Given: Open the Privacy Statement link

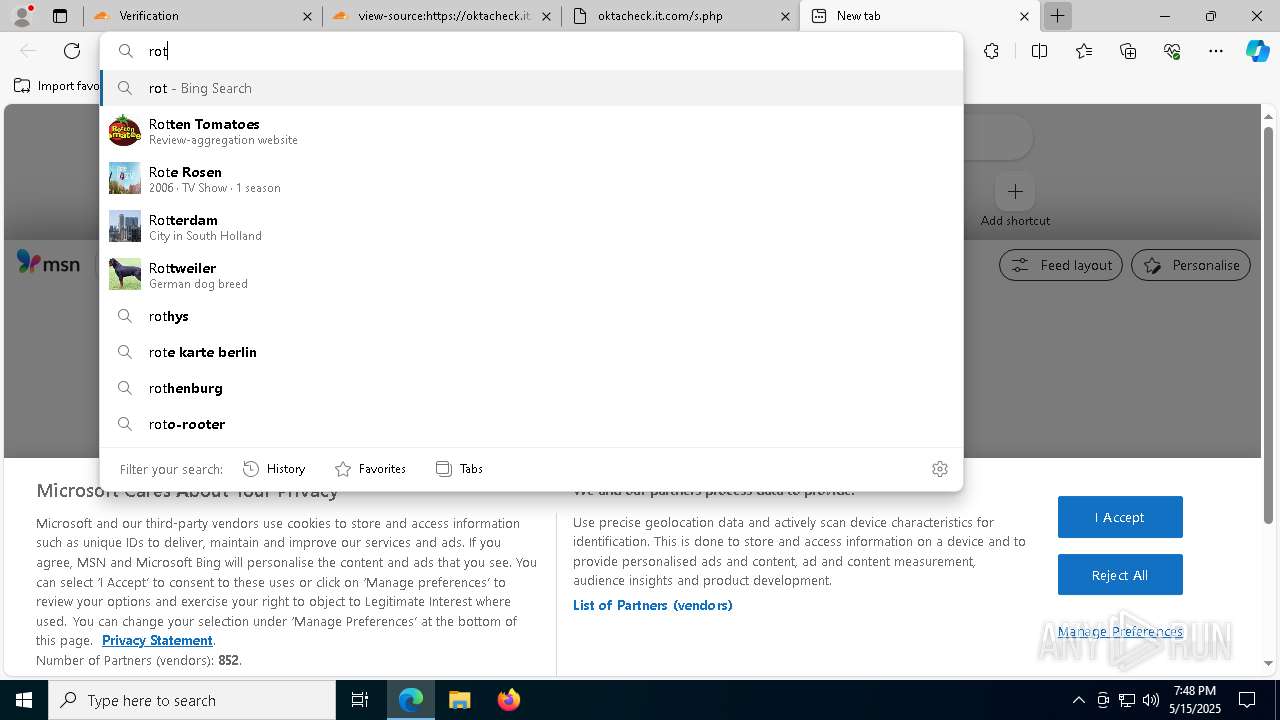Looking at the screenshot, I should [x=157, y=640].
